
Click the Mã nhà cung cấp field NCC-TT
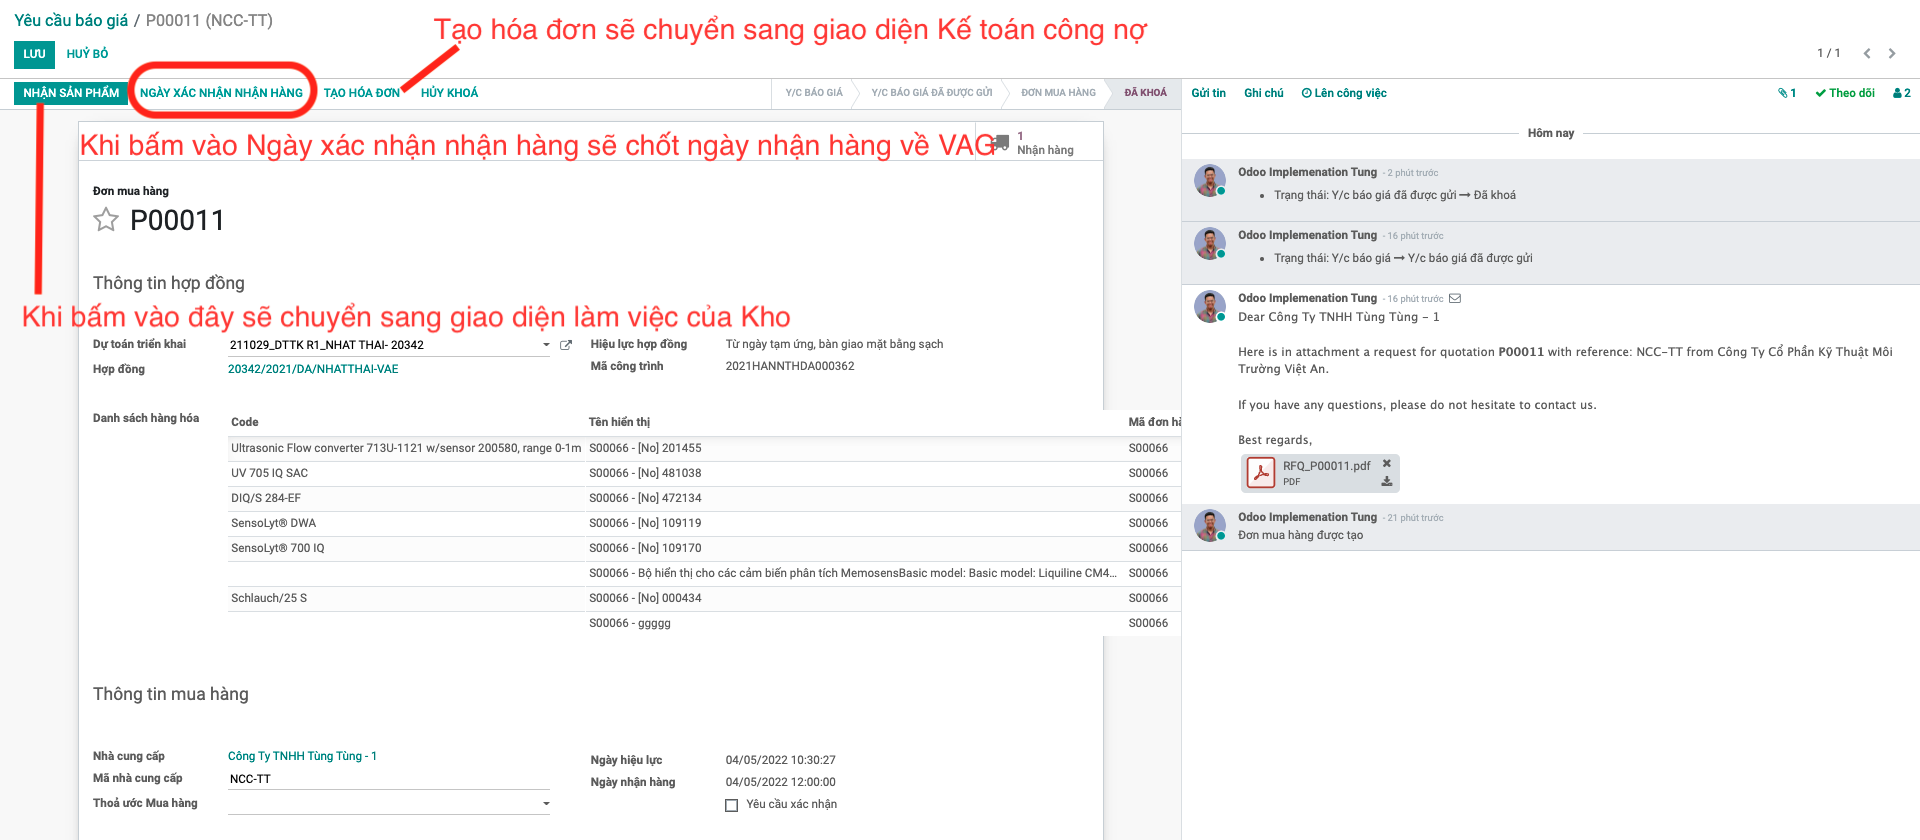389,779
